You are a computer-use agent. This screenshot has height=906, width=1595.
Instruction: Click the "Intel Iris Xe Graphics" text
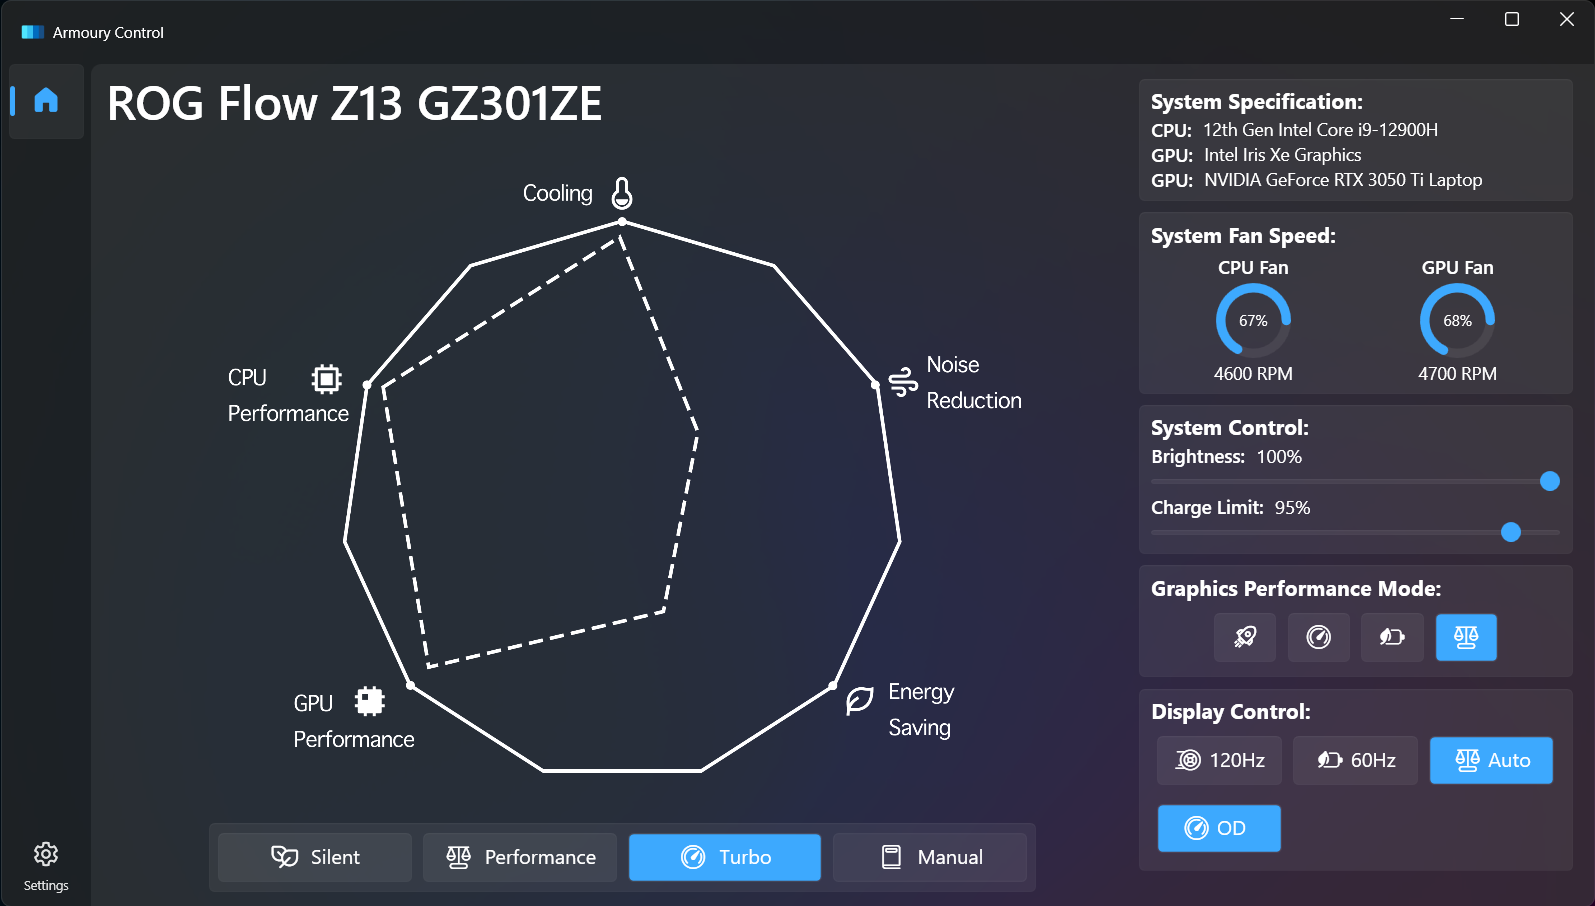click(x=1283, y=155)
